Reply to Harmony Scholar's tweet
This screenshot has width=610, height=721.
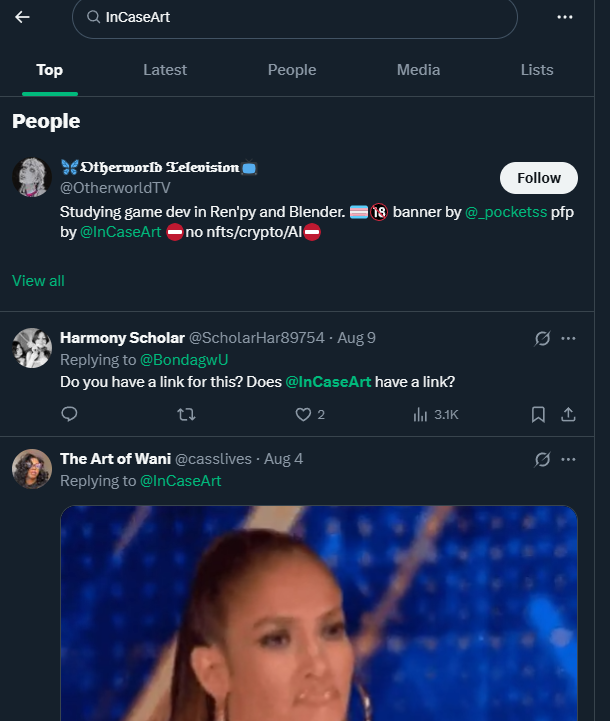(x=69, y=414)
